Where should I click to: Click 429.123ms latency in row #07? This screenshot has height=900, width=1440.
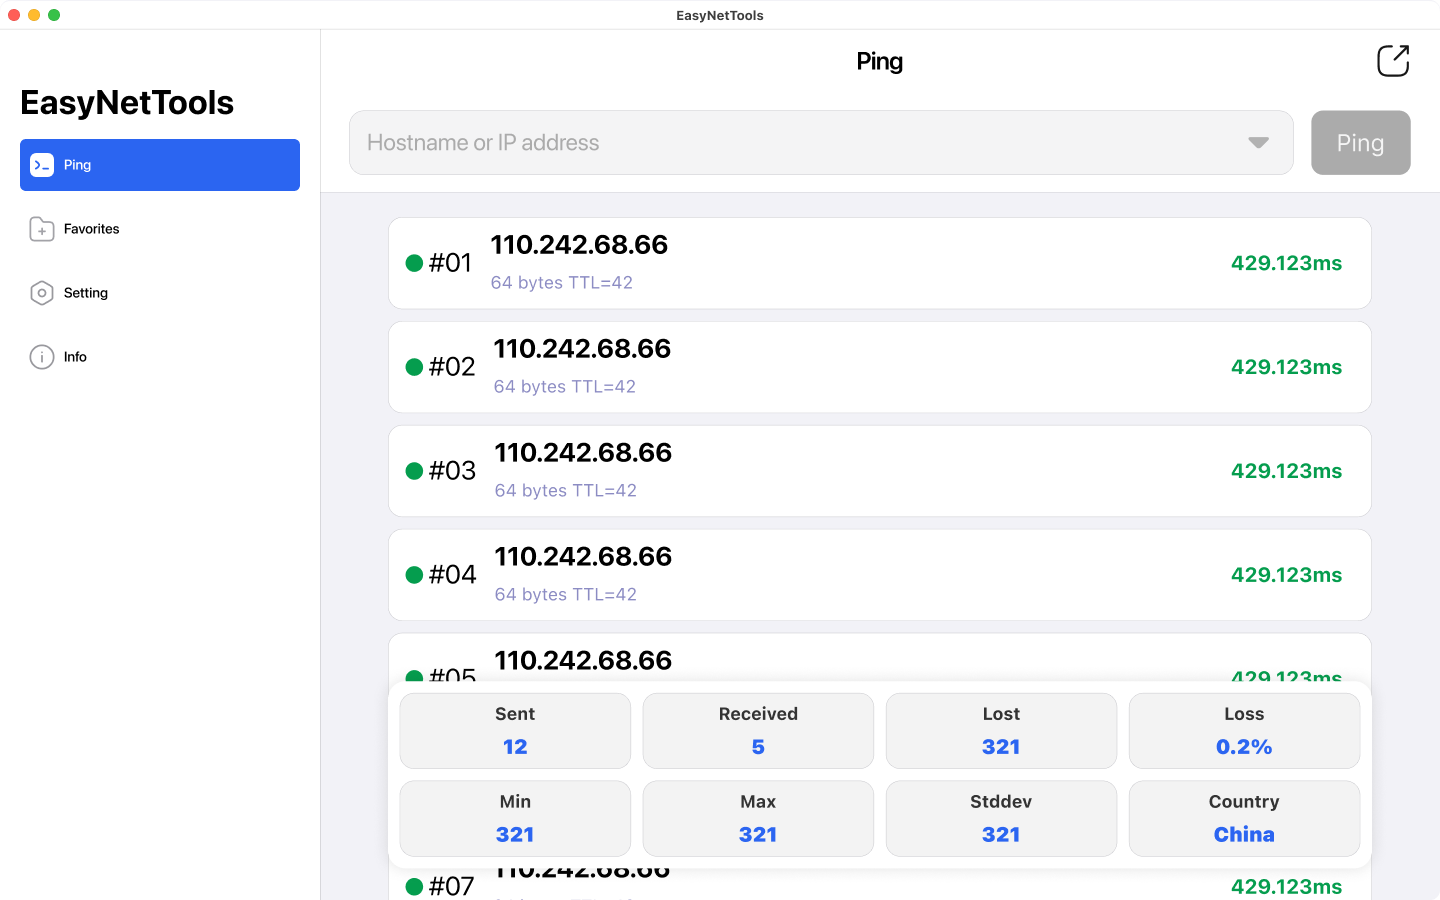point(1286,886)
